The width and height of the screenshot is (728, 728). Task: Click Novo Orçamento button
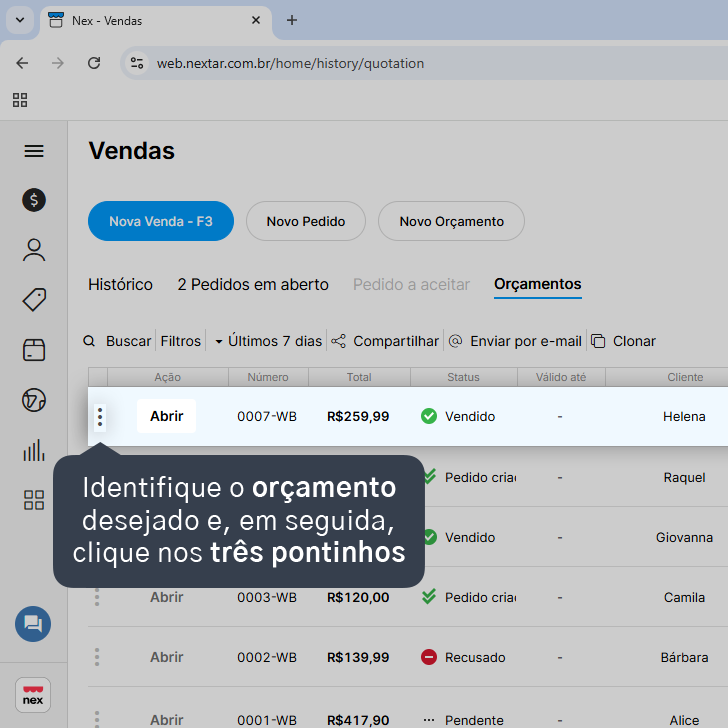(451, 221)
